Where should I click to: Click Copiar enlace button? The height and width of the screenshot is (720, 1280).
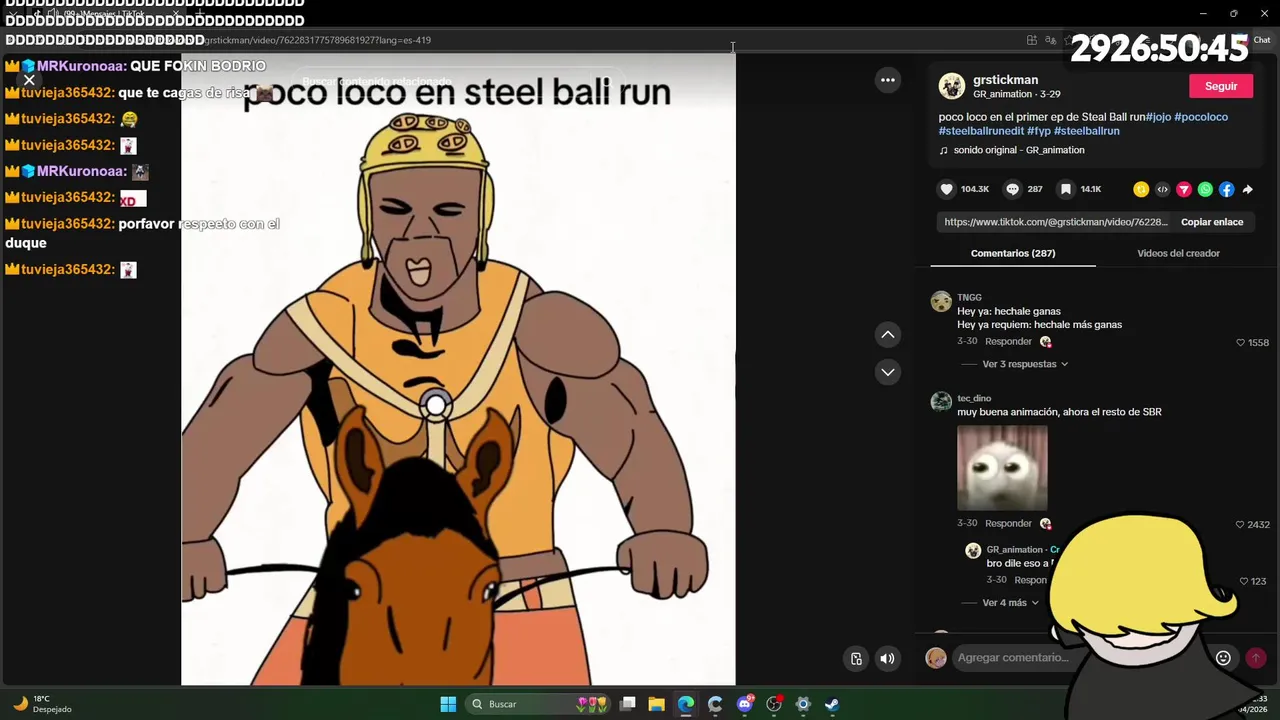pos(1212,222)
